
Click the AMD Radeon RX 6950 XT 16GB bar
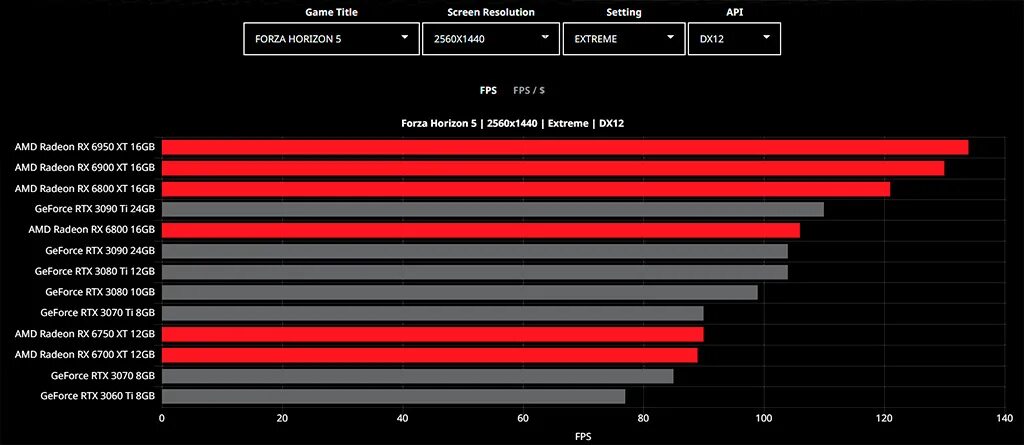565,147
